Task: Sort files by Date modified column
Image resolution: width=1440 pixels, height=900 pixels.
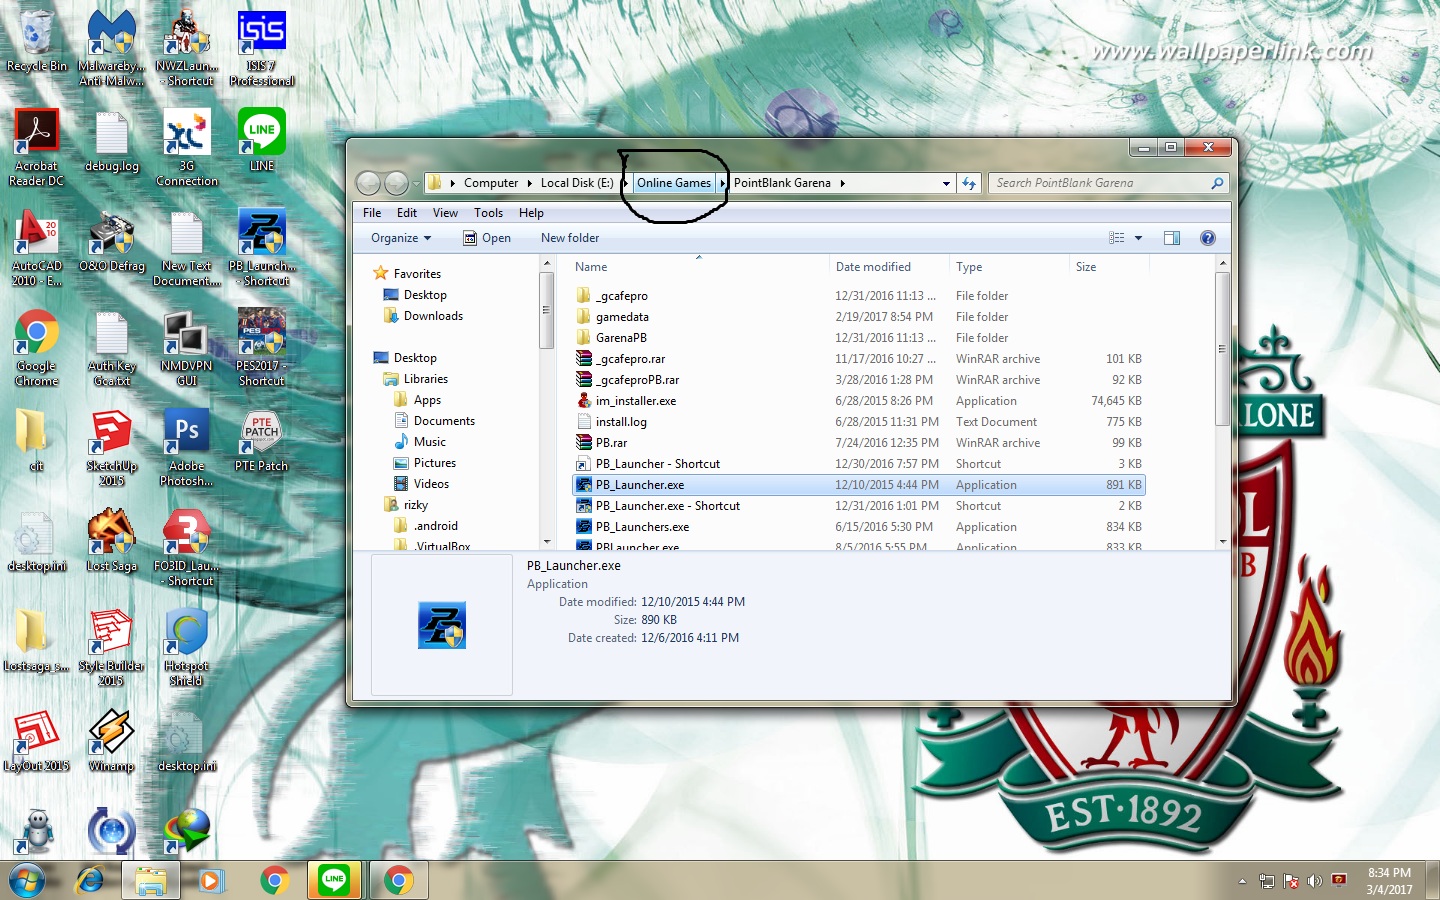Action: click(x=888, y=267)
